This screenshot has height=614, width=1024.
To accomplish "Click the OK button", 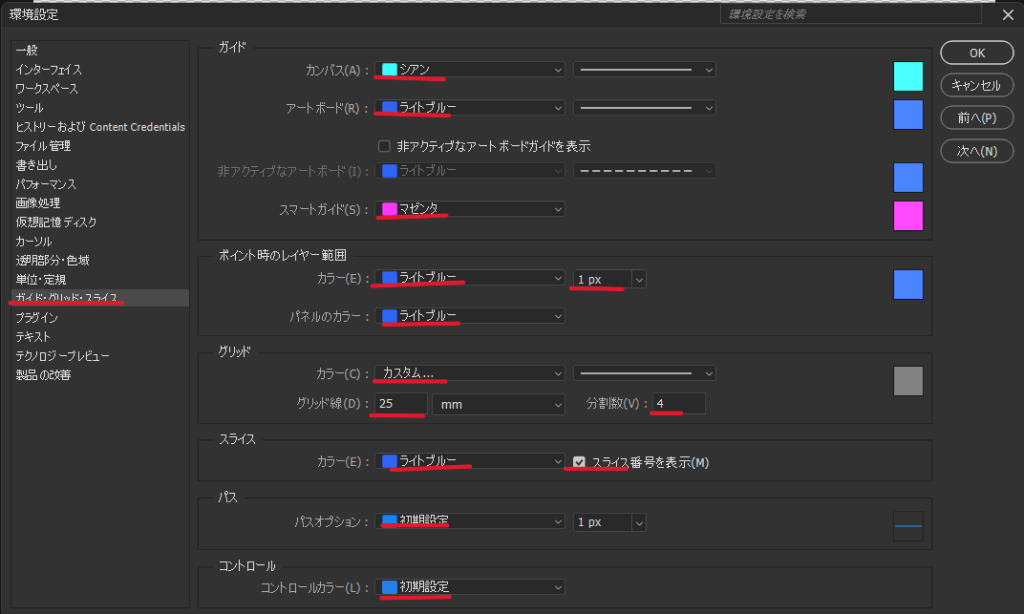I will point(977,53).
